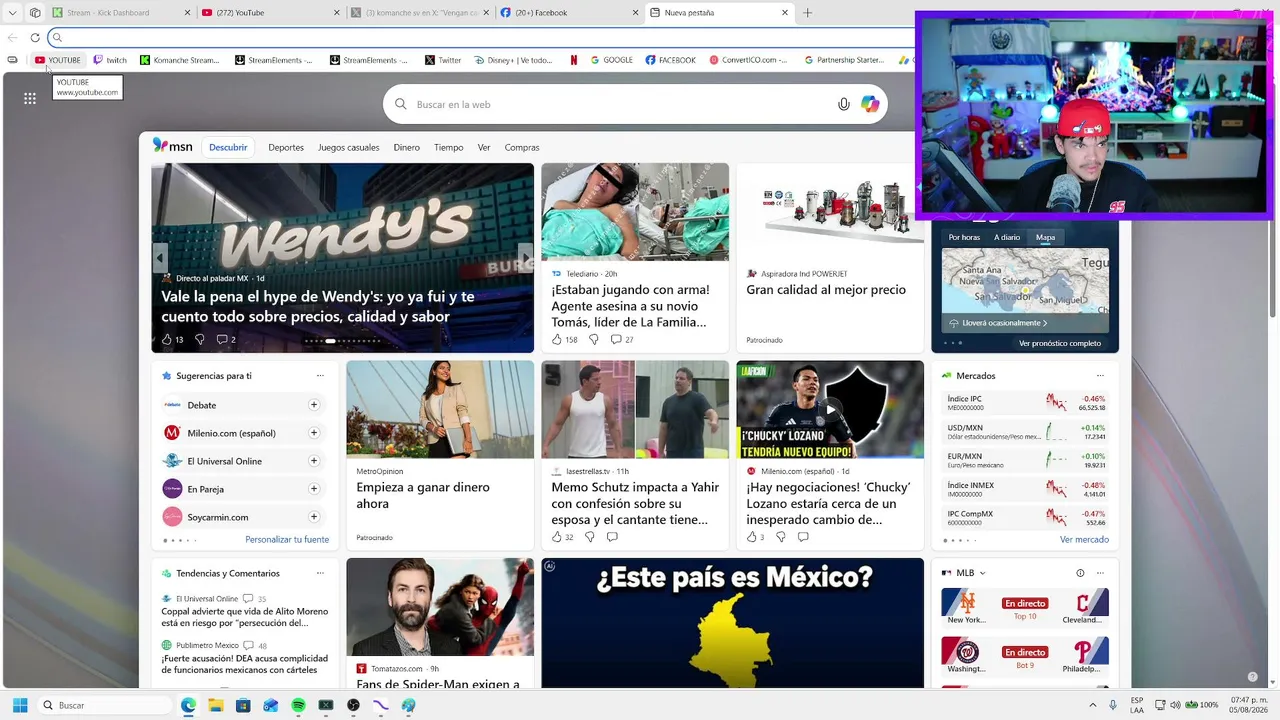Open the FACEBOOK bookmark
This screenshot has height=720, width=1280.
point(671,60)
